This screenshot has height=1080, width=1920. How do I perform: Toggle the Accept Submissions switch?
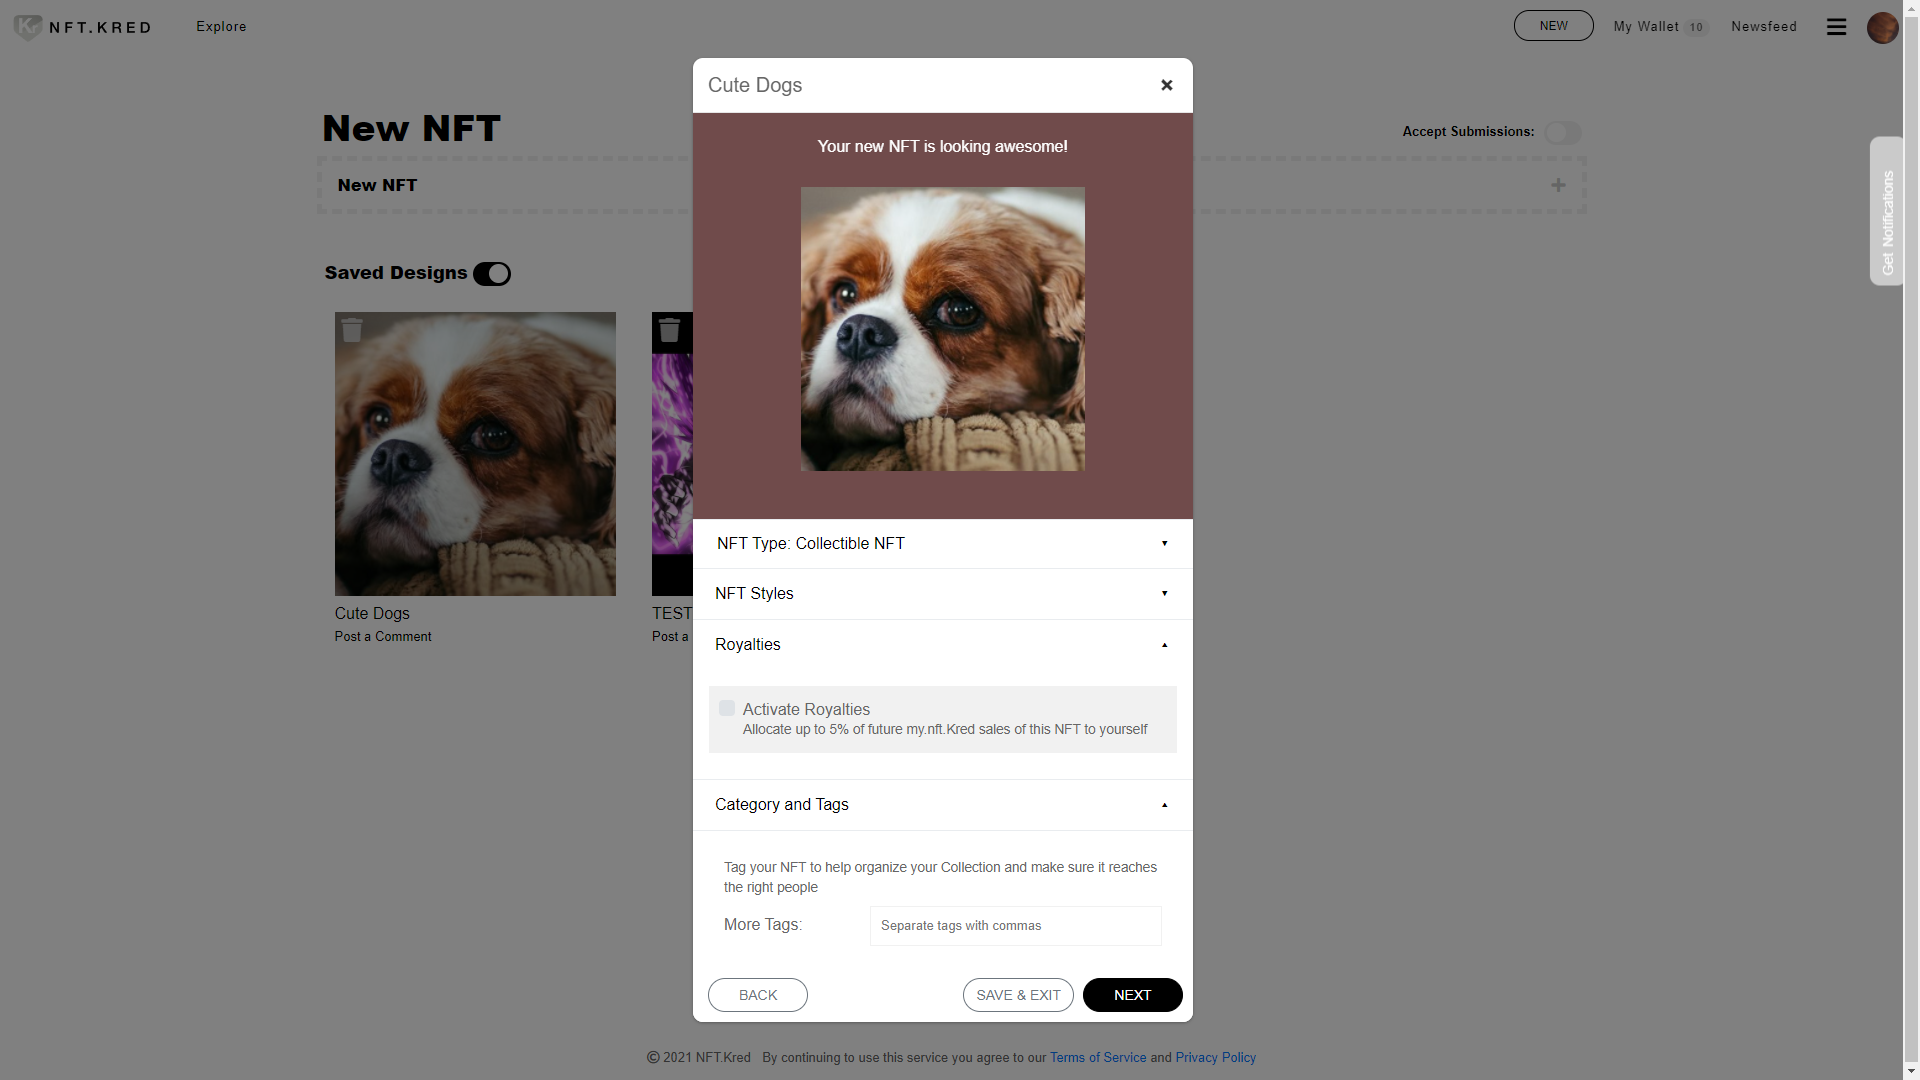[1562, 133]
